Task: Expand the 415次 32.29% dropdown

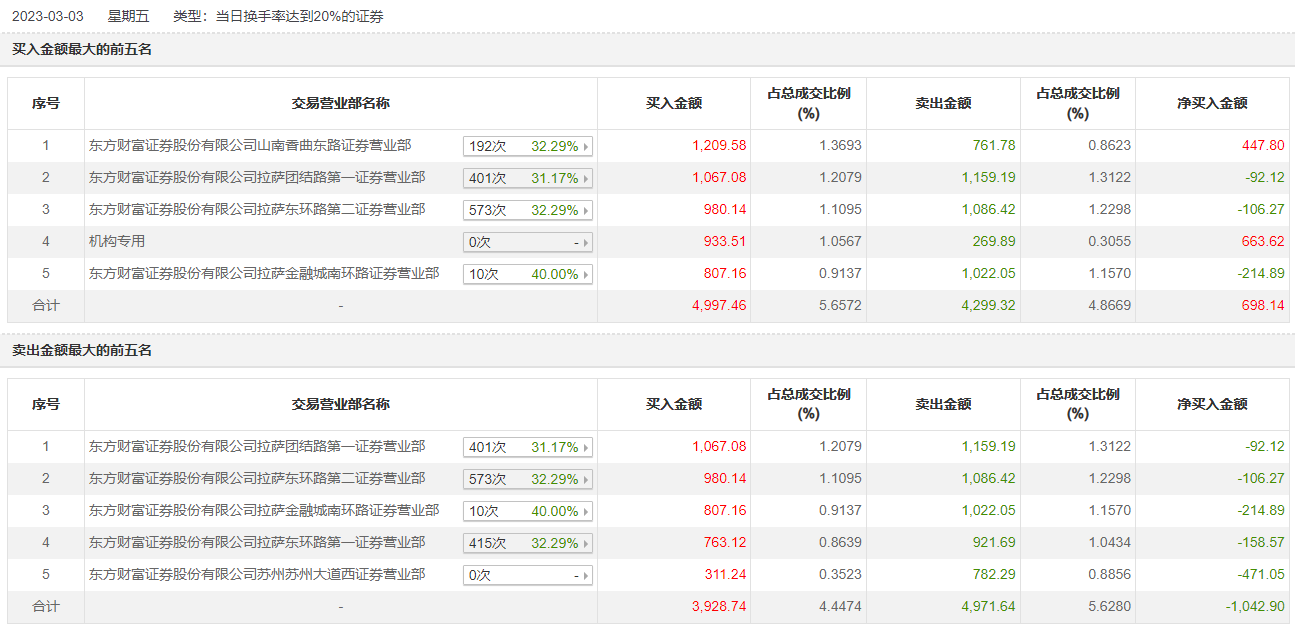Action: tap(528, 543)
